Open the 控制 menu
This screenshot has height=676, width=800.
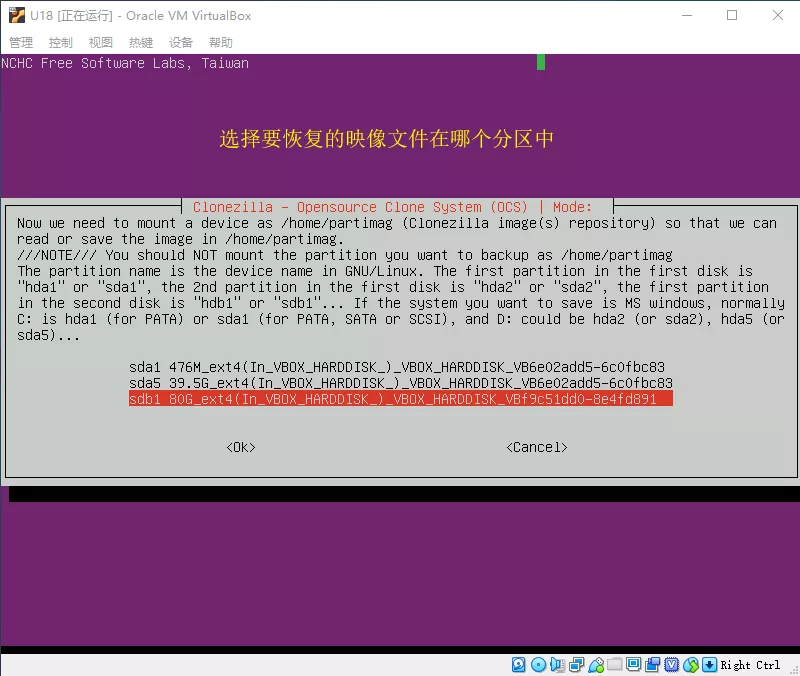[61, 42]
